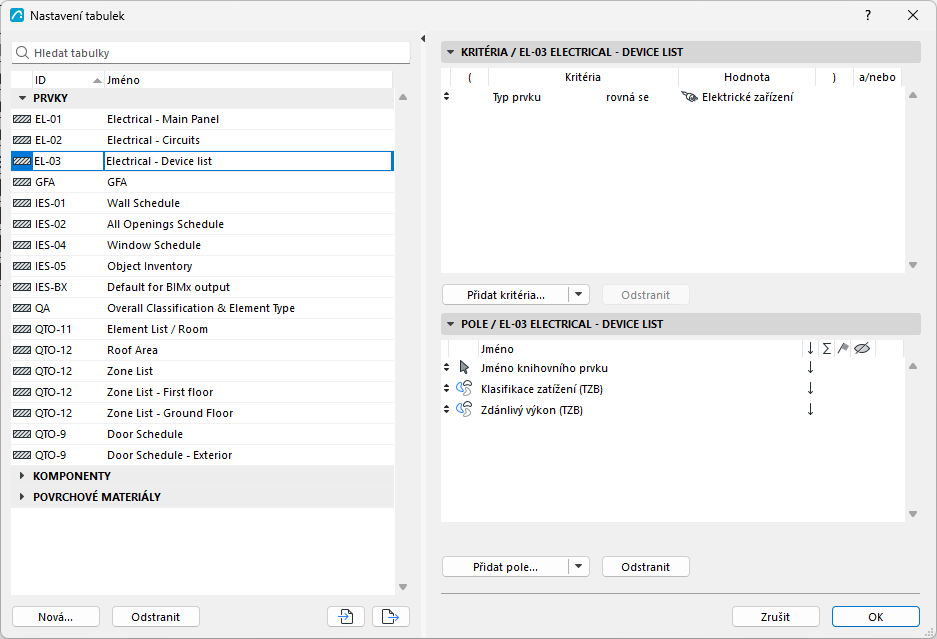The height and width of the screenshot is (639, 937).
Task: Click the Archicad logo in the title bar
Action: (x=17, y=16)
